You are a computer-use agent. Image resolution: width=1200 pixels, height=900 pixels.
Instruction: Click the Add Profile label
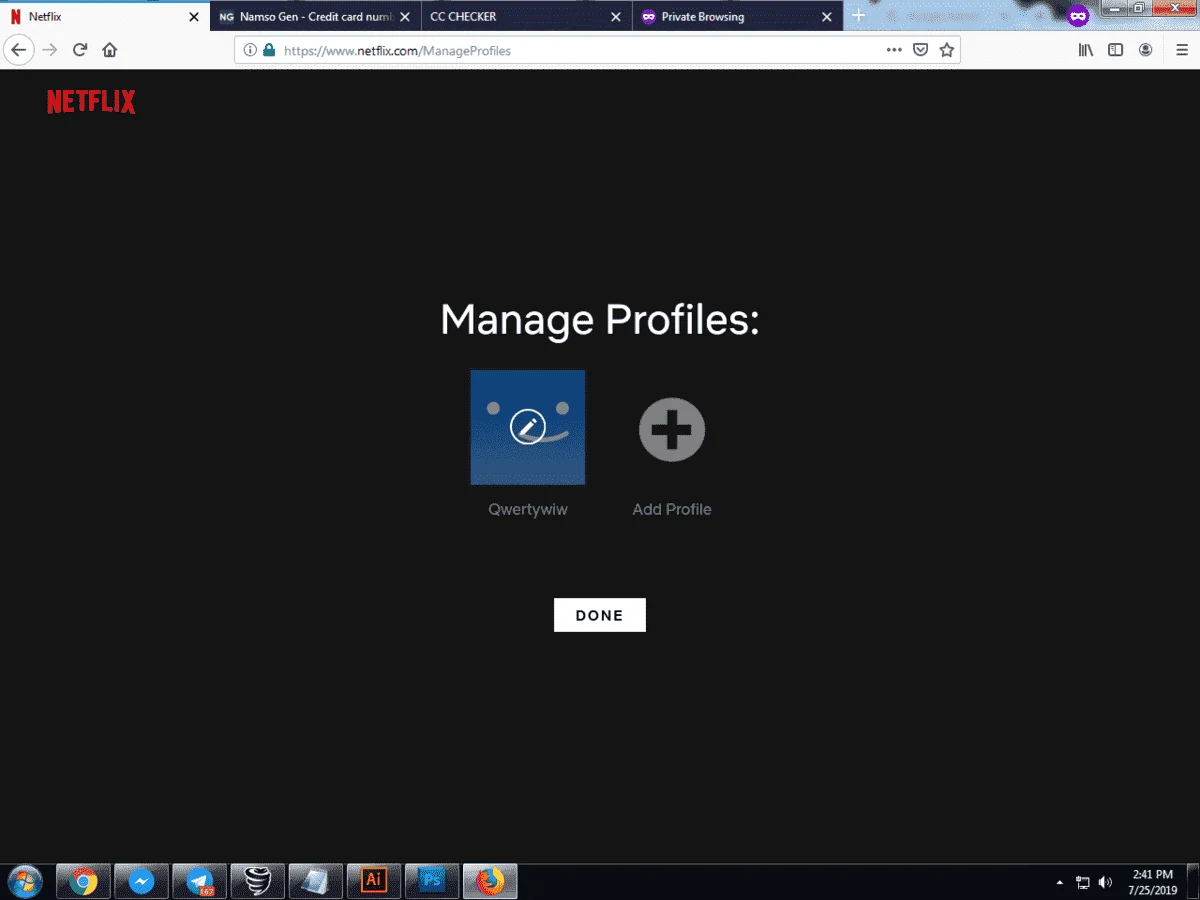[672, 509]
